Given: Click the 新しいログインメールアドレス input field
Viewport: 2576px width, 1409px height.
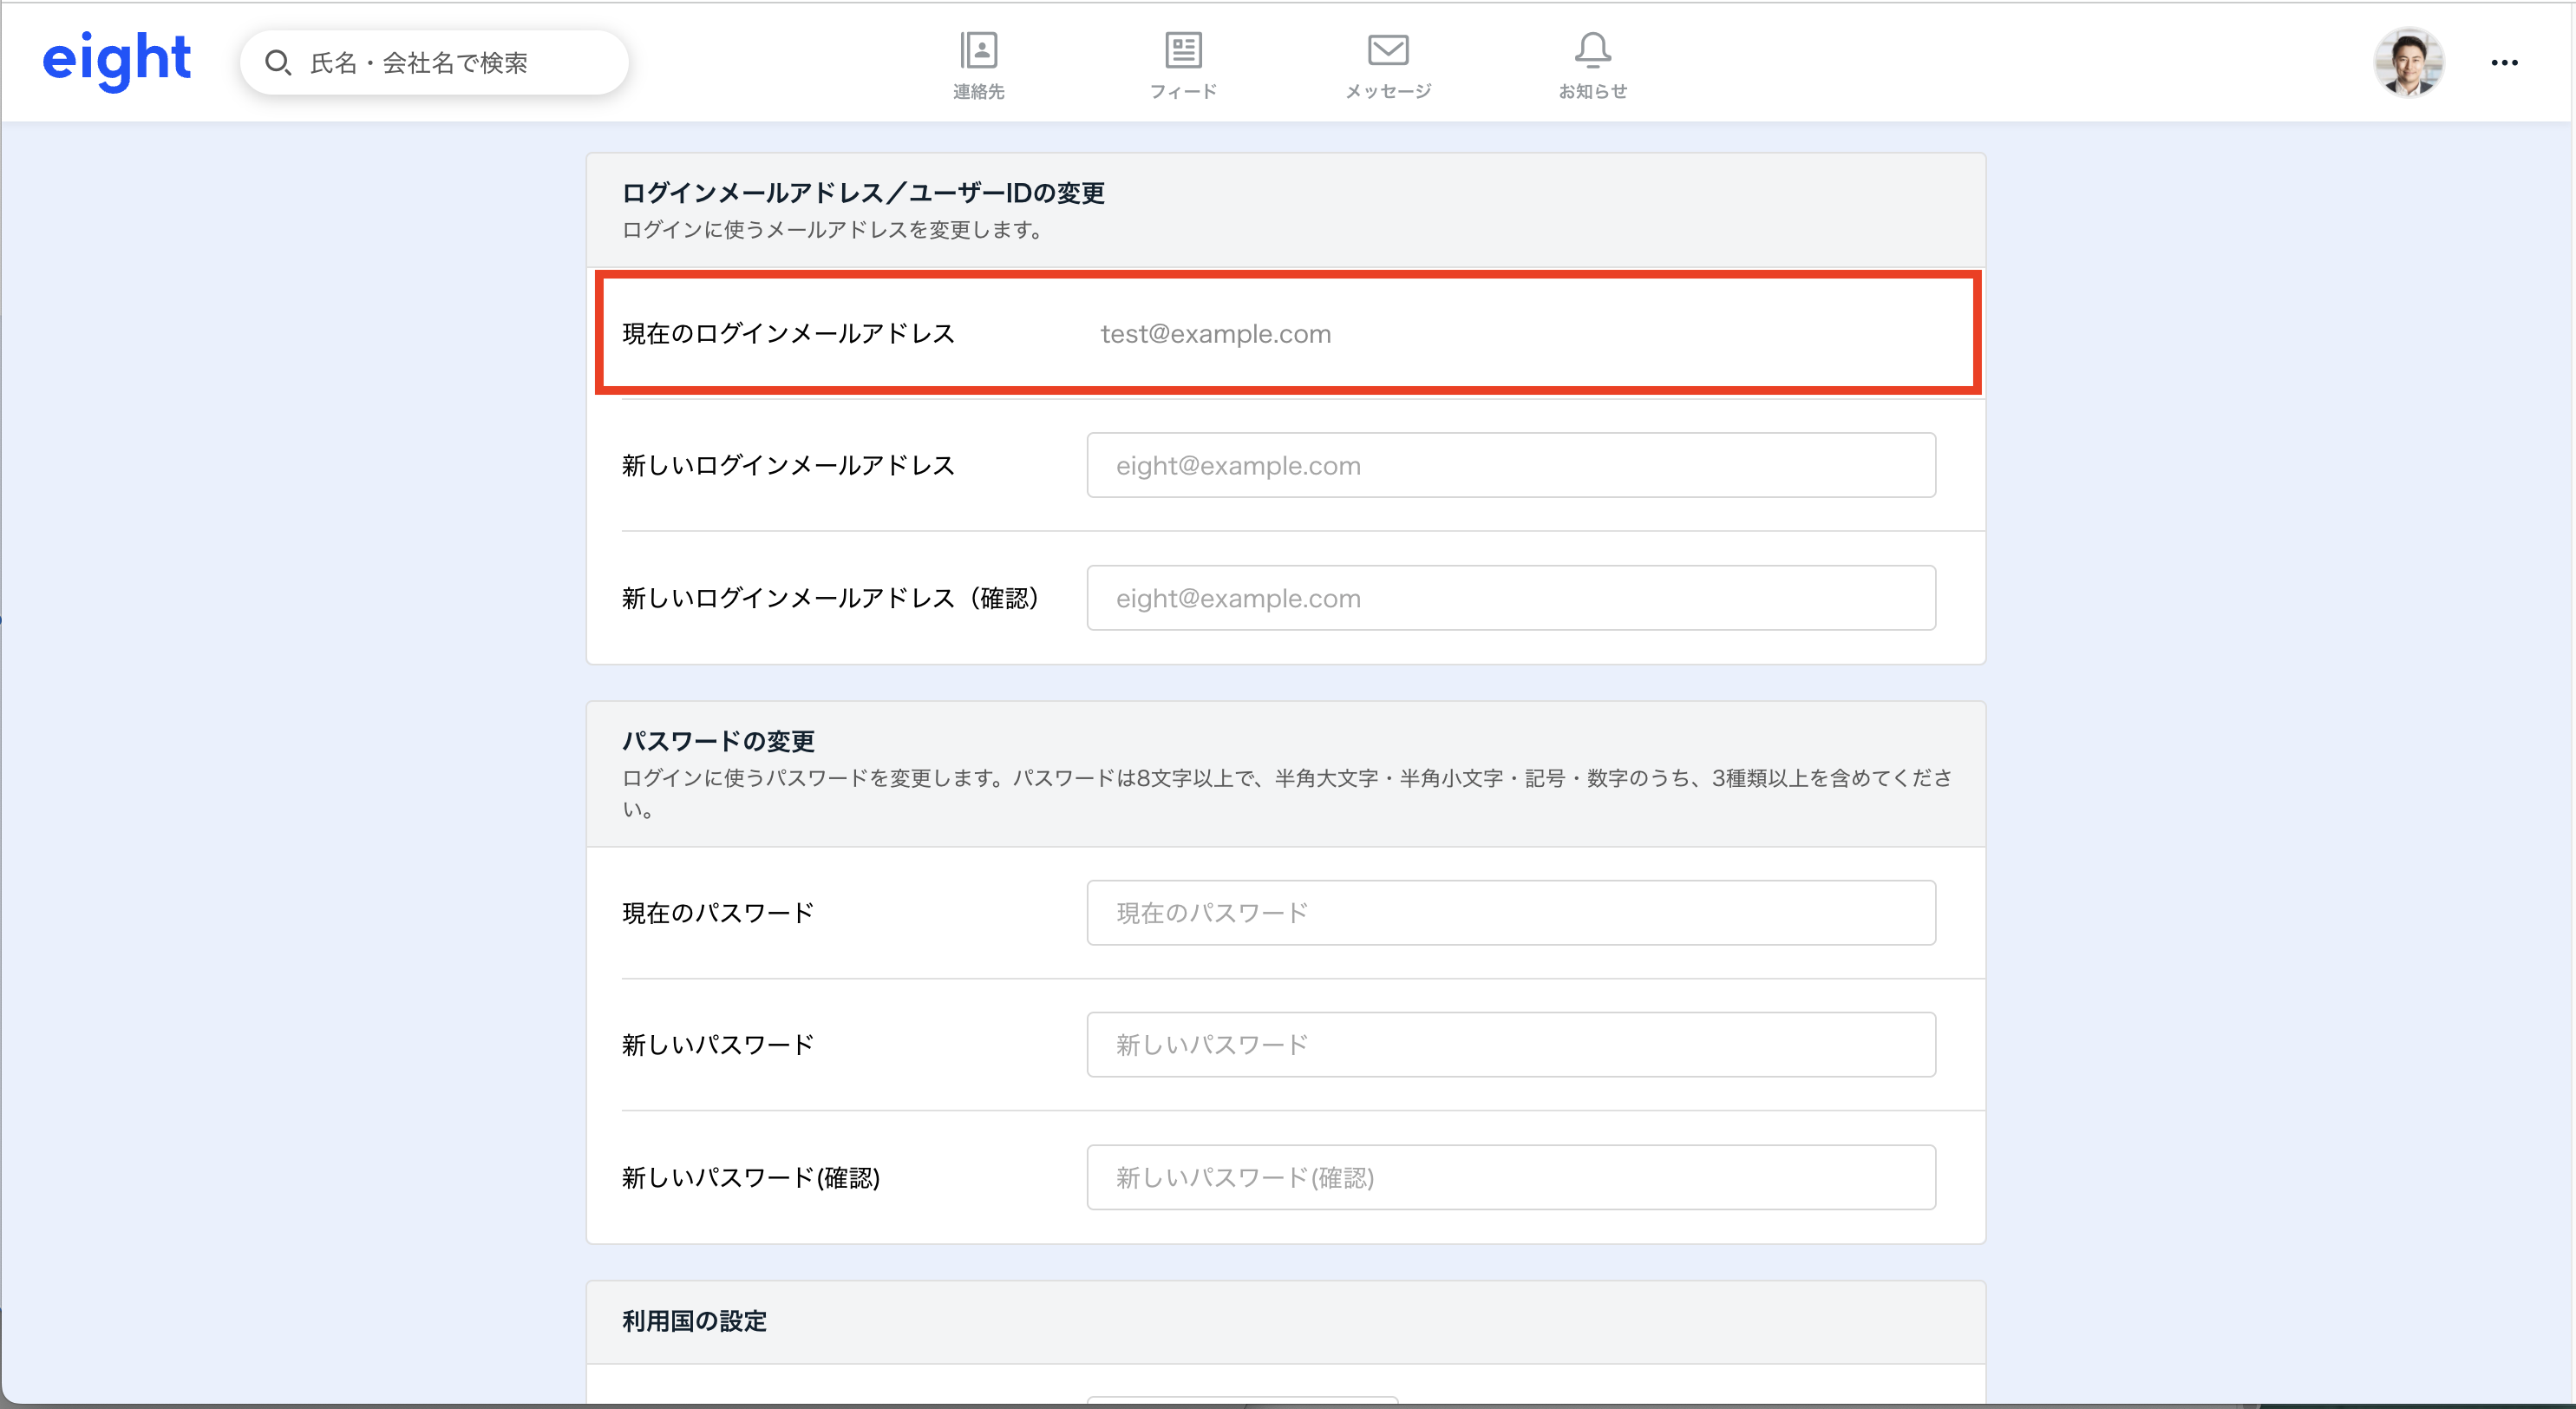Looking at the screenshot, I should (1510, 465).
